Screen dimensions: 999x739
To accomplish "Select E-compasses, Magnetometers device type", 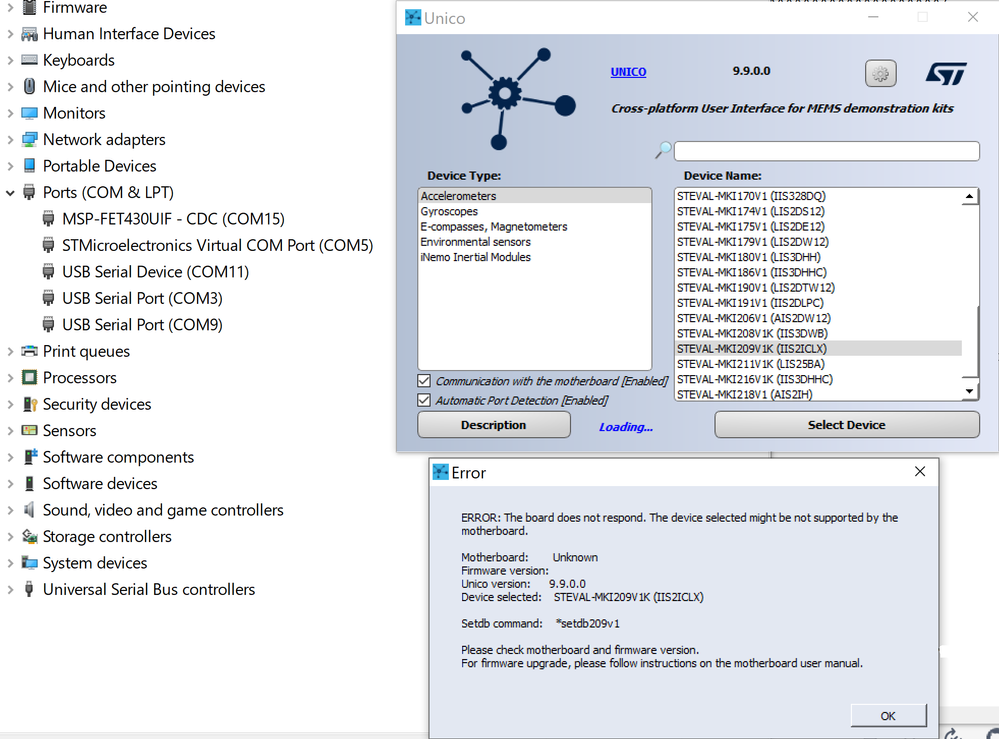I will (x=535, y=227).
